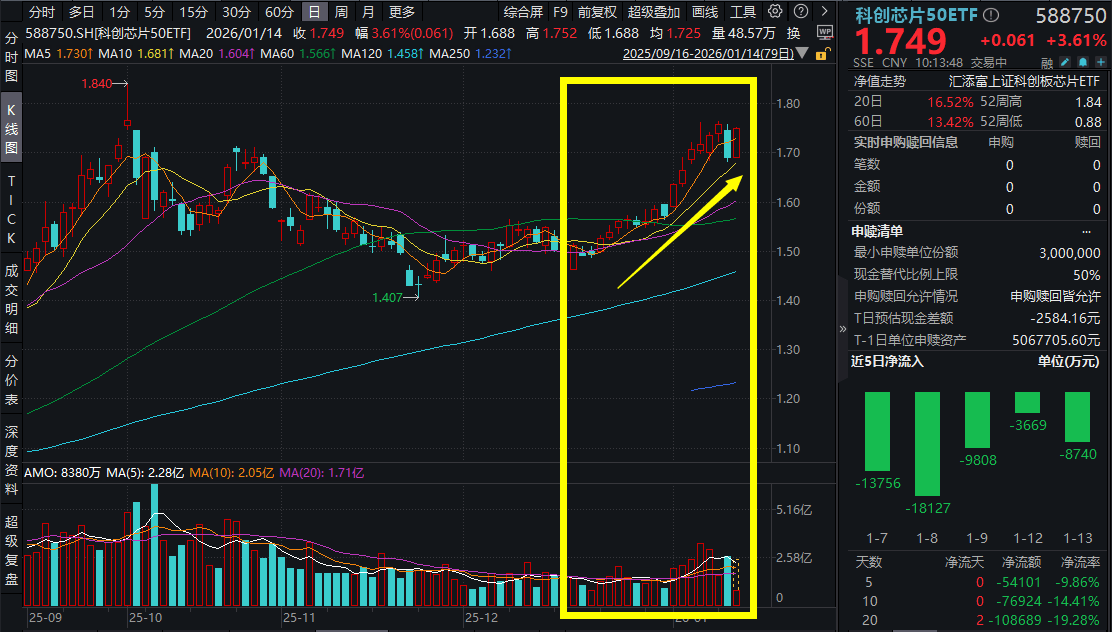Click the 1-8 net inflow bar
Screen dimensions: 1112x632
tap(927, 444)
